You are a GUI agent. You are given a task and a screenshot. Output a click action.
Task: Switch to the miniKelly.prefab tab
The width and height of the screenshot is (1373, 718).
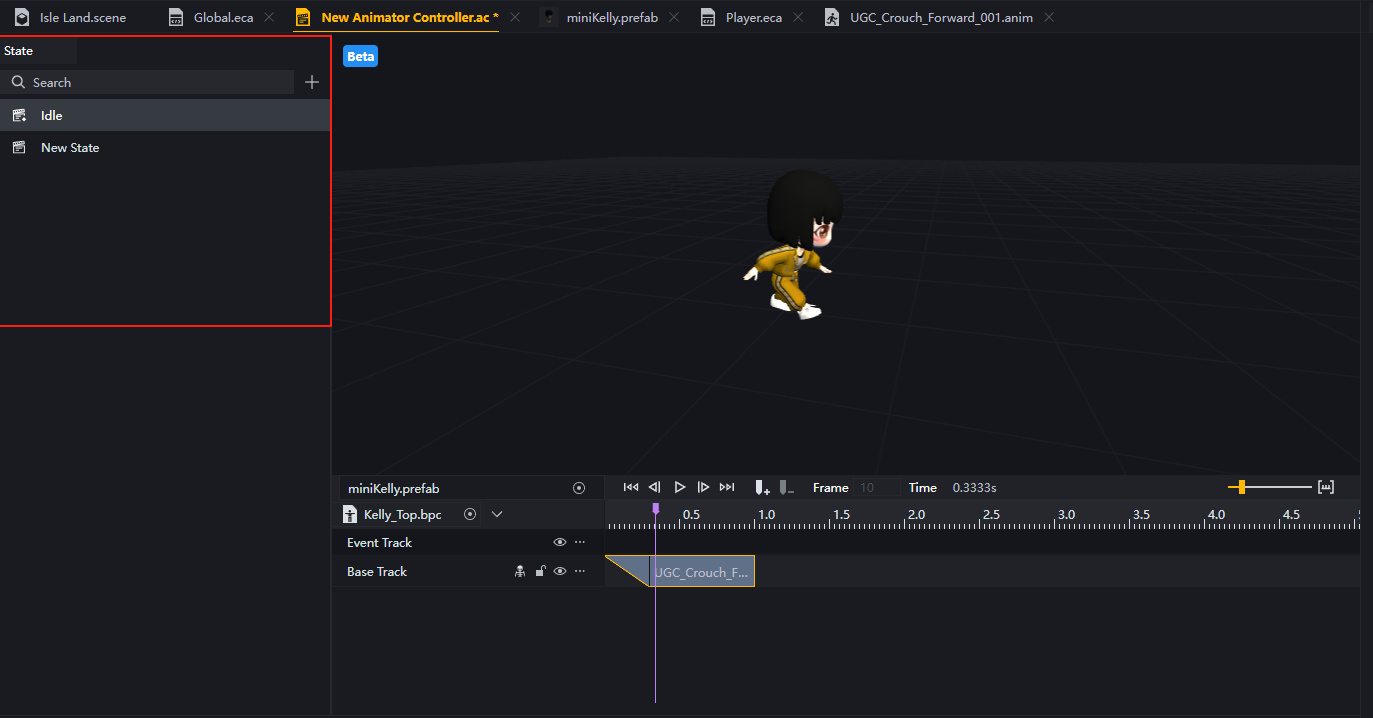[600, 17]
